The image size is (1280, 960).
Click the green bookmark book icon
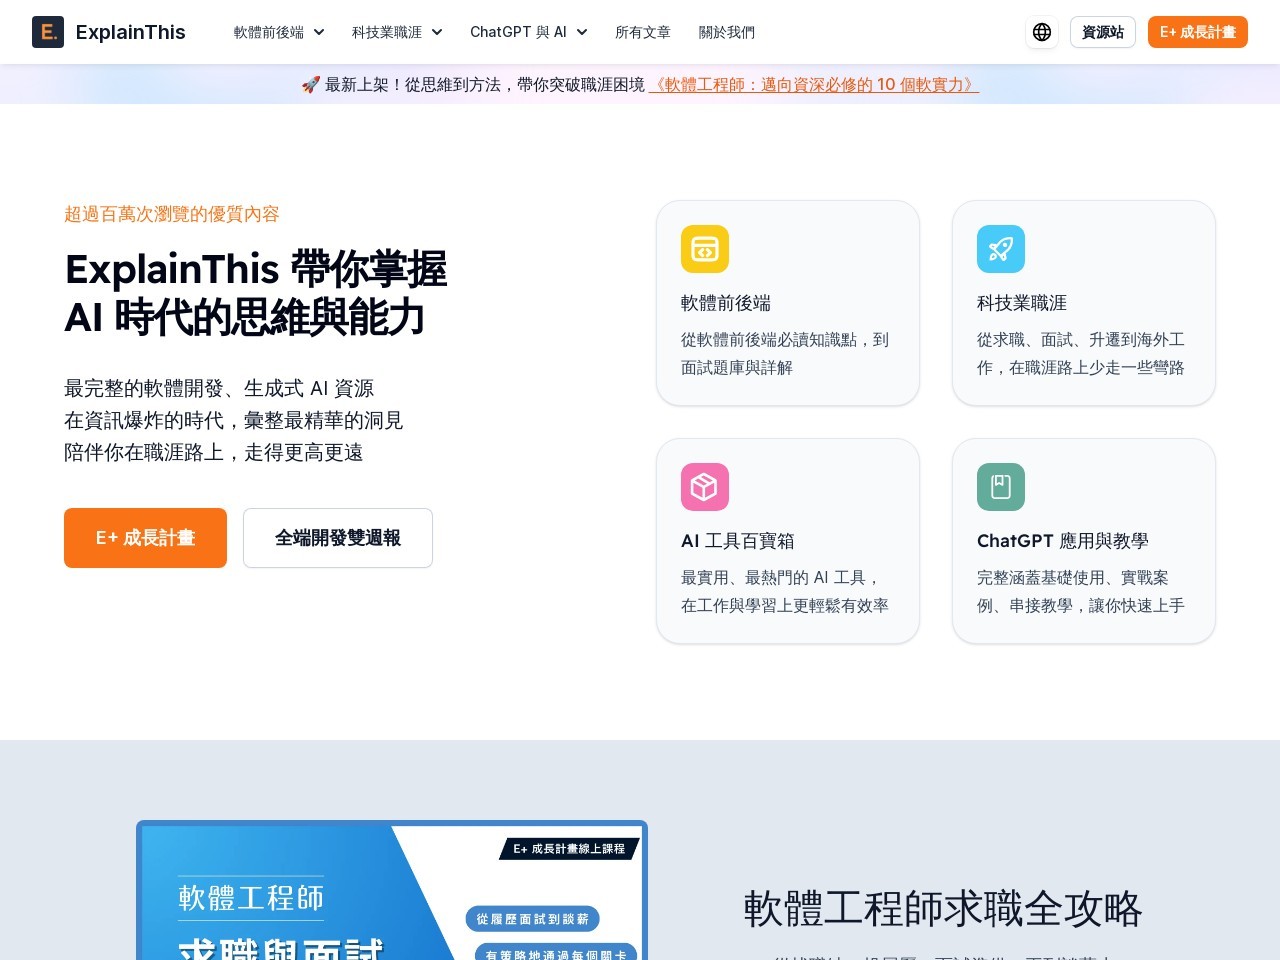coord(1001,487)
